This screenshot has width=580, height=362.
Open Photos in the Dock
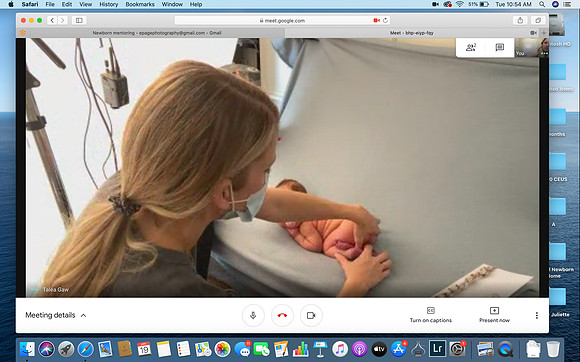(x=222, y=349)
